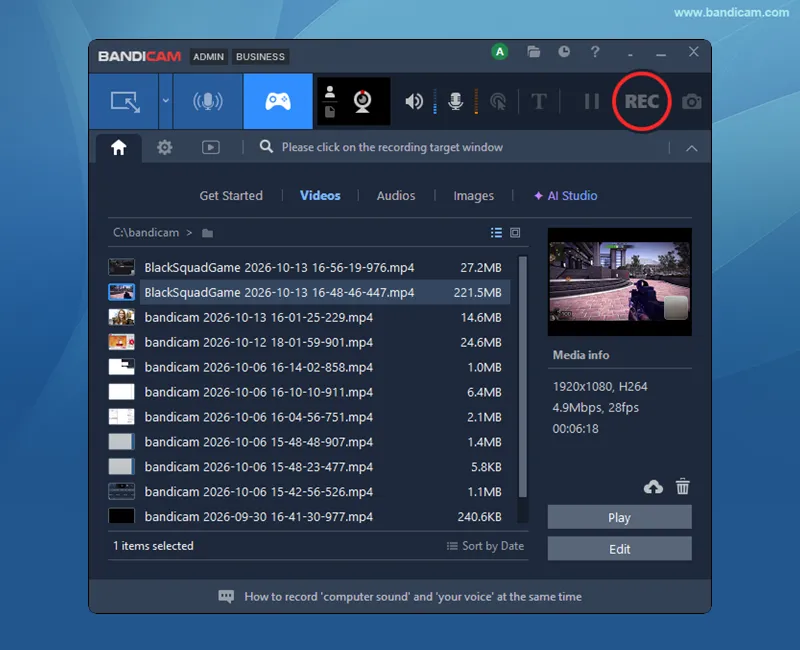Open the screen recording mode dropdown arrow
This screenshot has height=650, width=800.
point(165,101)
